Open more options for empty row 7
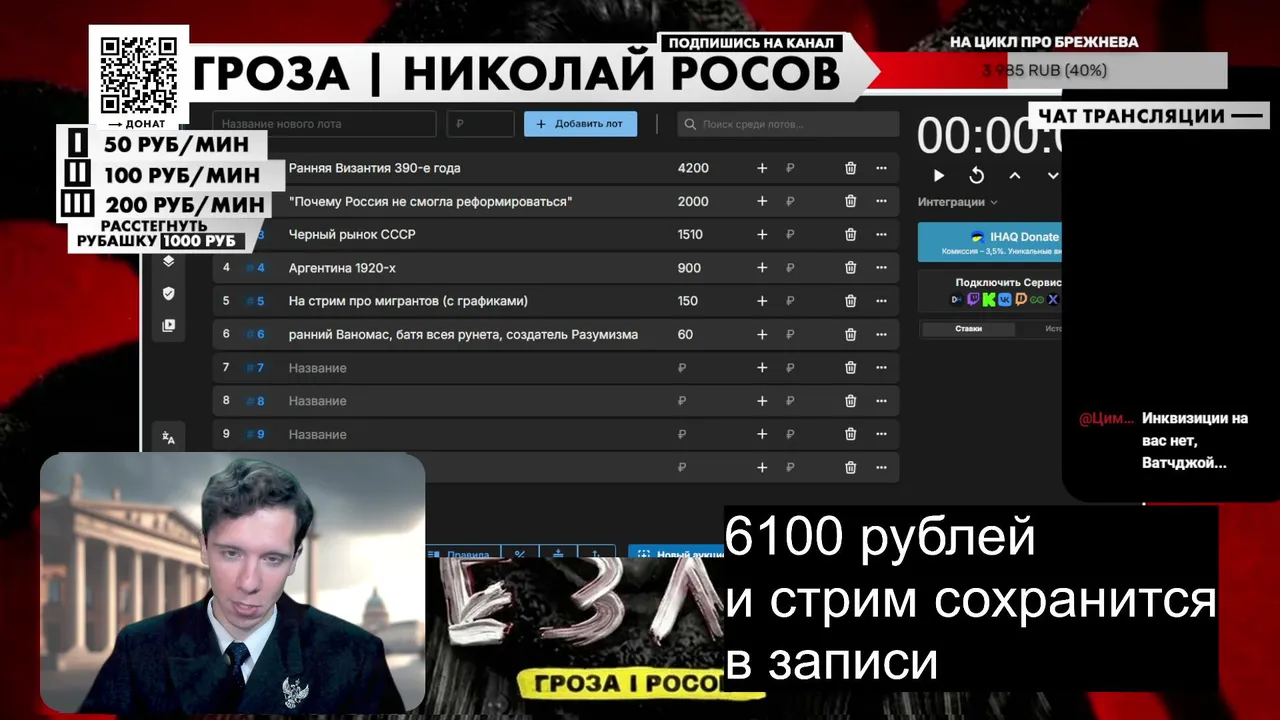This screenshot has height=720, width=1280. [881, 368]
